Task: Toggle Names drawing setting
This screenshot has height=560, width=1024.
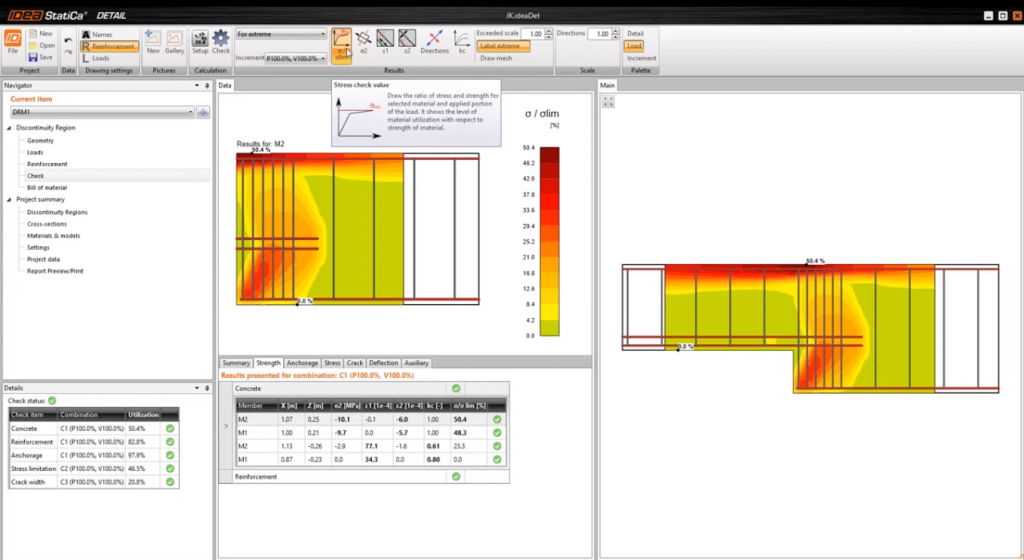Action: [97, 34]
